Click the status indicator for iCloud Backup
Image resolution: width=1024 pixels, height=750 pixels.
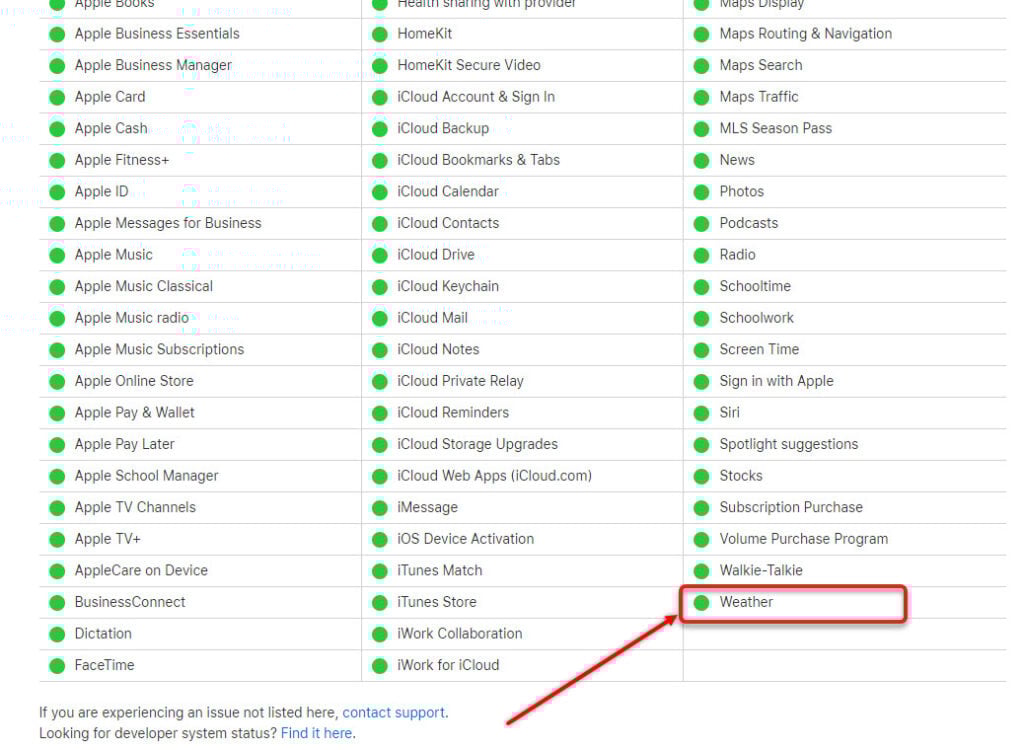pyautogui.click(x=380, y=128)
